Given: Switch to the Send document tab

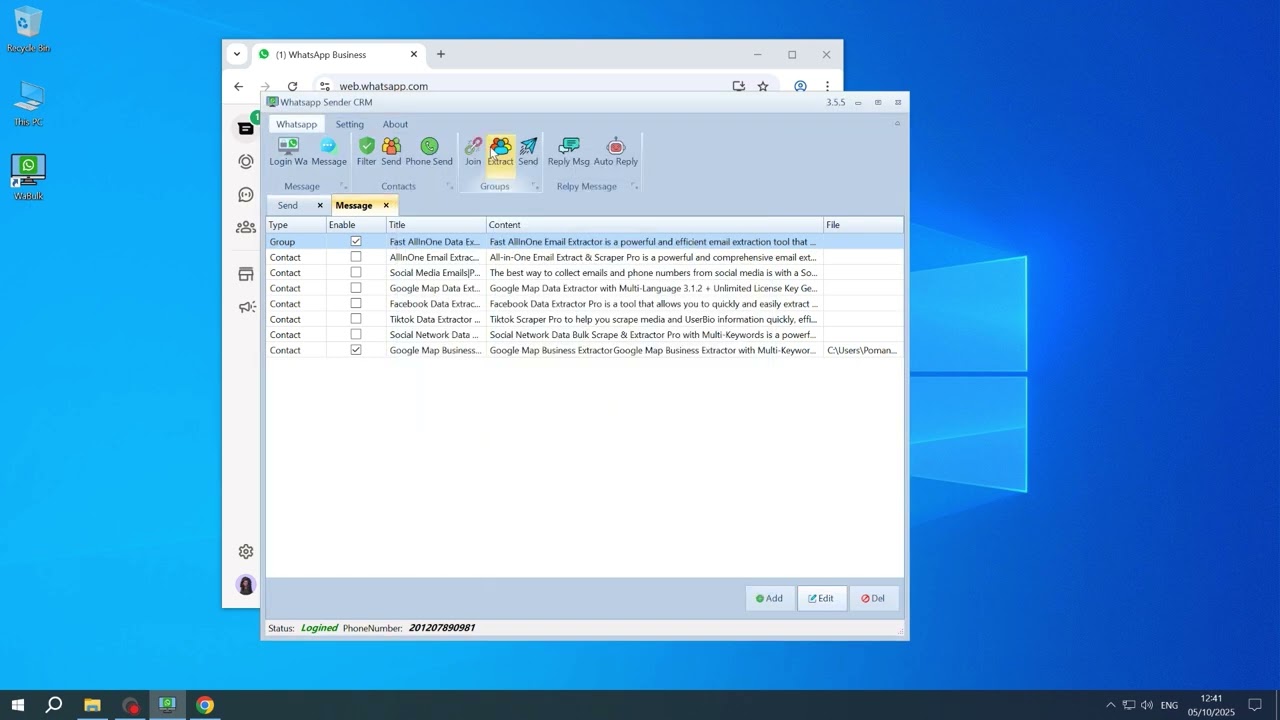Looking at the screenshot, I should (x=288, y=205).
